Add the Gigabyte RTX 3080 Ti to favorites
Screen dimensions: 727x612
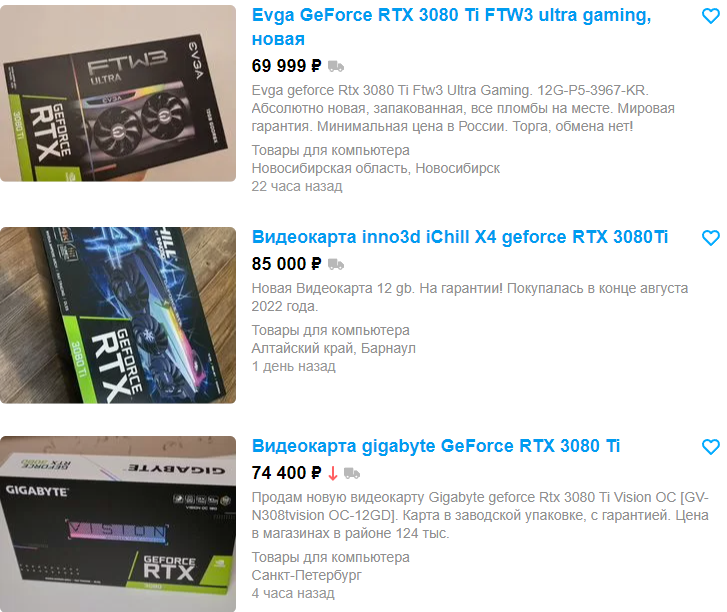pos(710,447)
